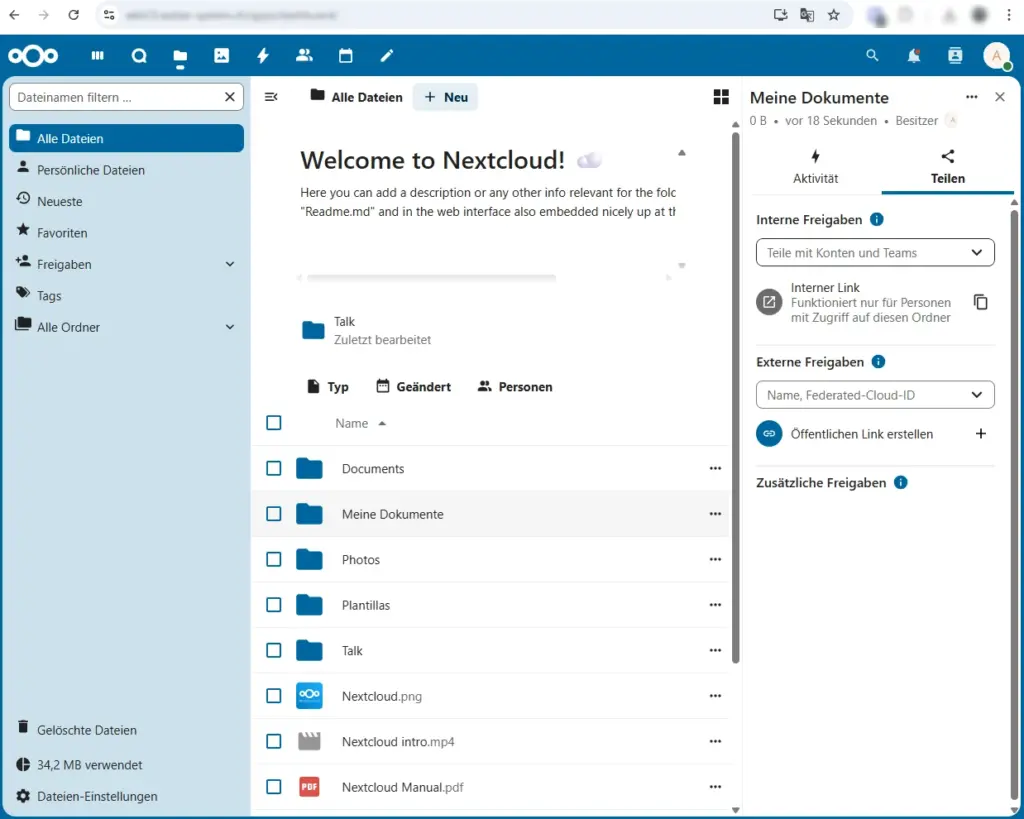Screen dimensions: 1024x819
Task: Open the Nextcloud logo home link
Action: [x=33, y=56]
